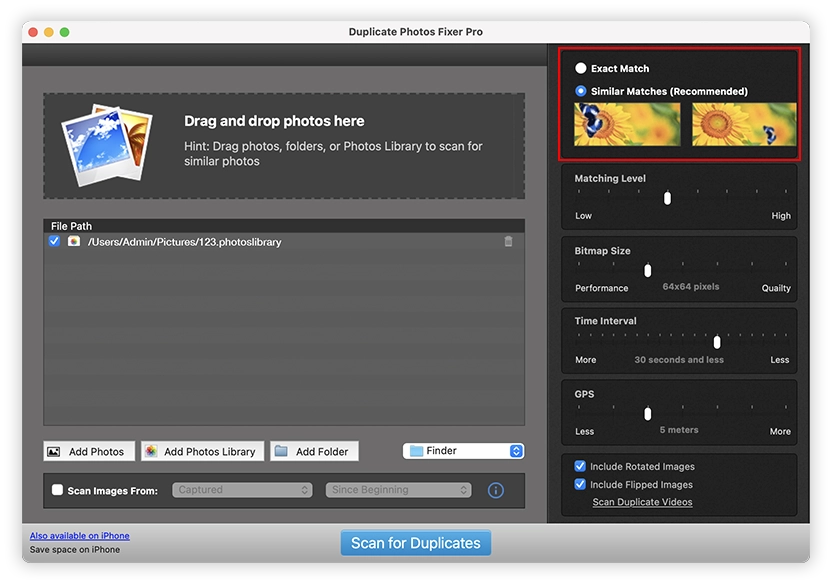The width and height of the screenshot is (831, 584).
Task: Click the Add Photos button
Action: click(x=89, y=452)
